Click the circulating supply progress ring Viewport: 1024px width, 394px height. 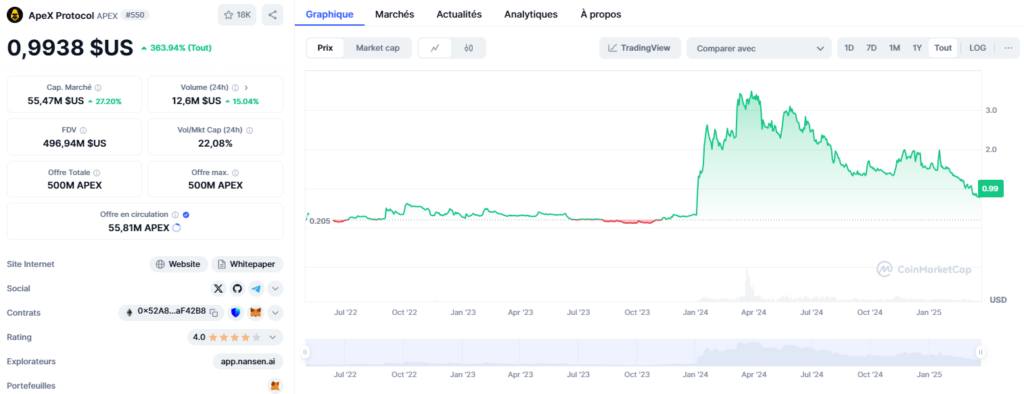tap(176, 228)
